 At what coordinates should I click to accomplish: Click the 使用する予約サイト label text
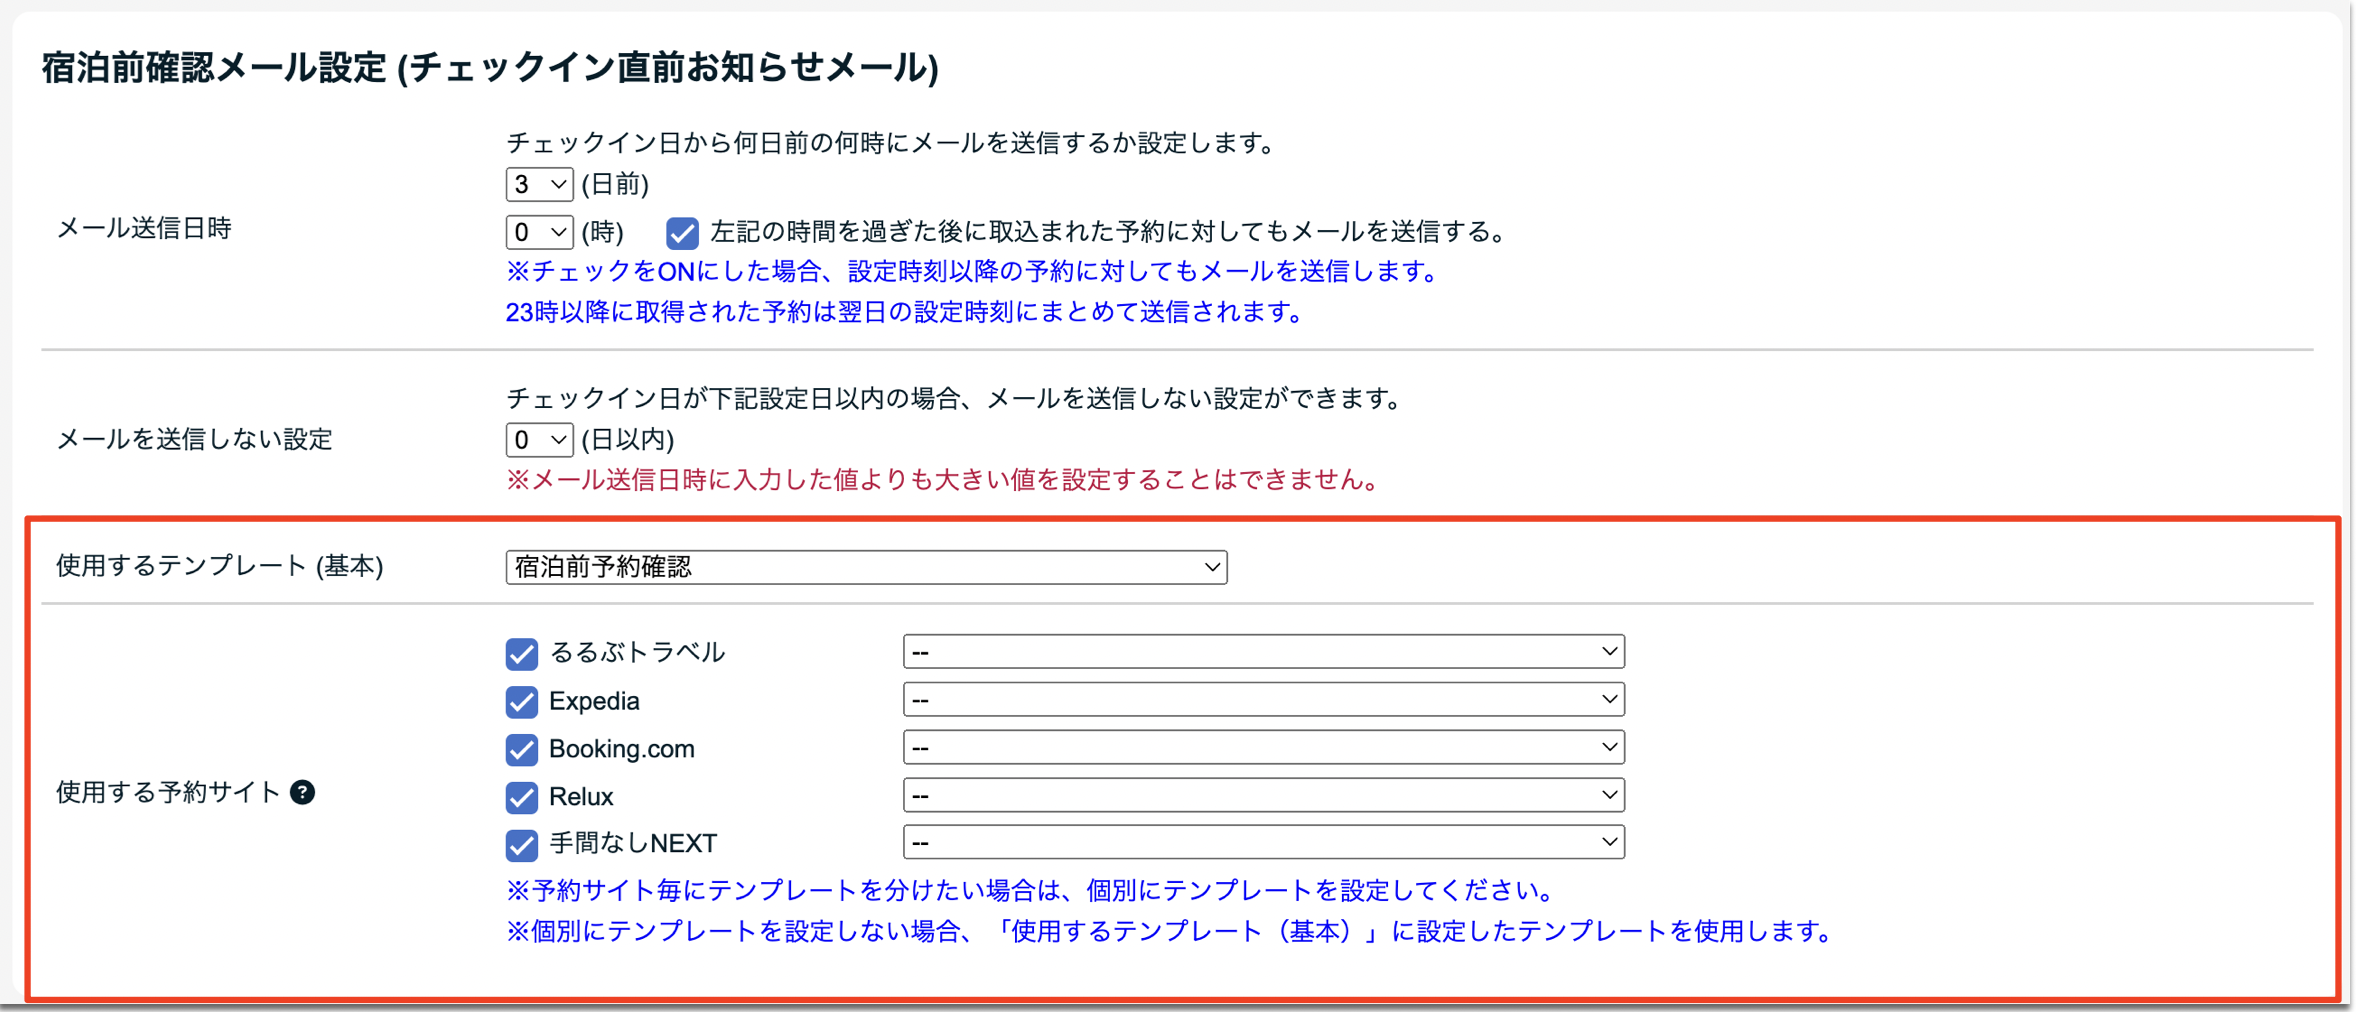(168, 793)
